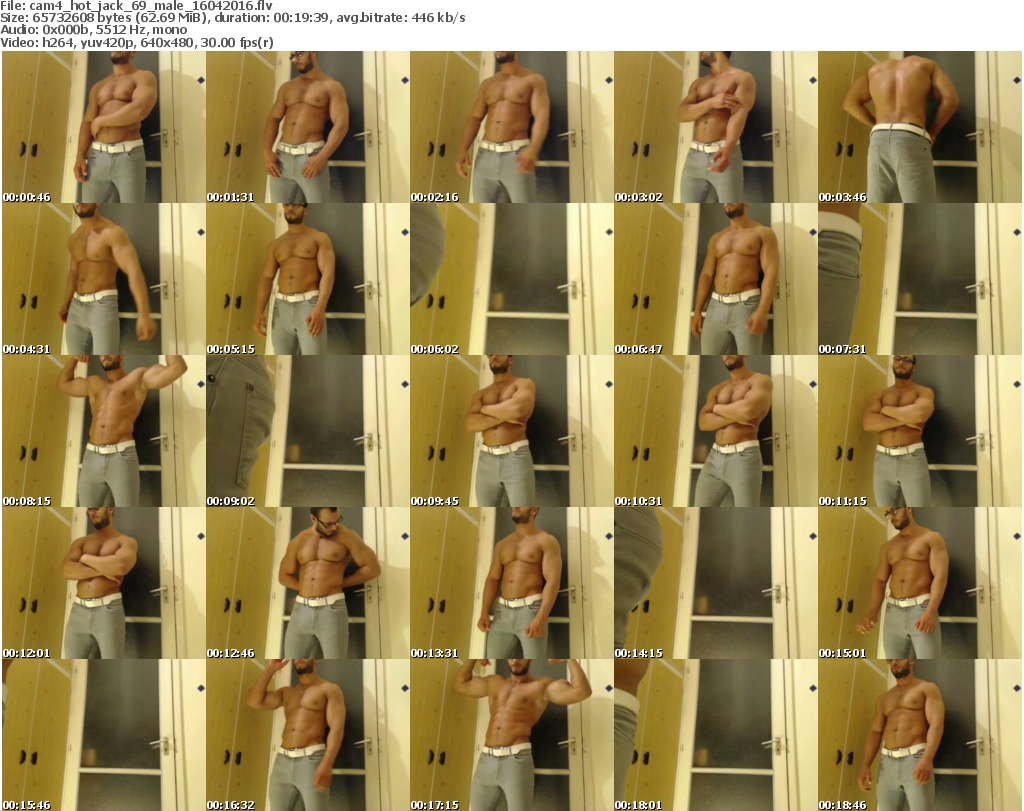Pick the frame stamped 00:09:45
Screen dimensions: 1024x811
(511, 432)
